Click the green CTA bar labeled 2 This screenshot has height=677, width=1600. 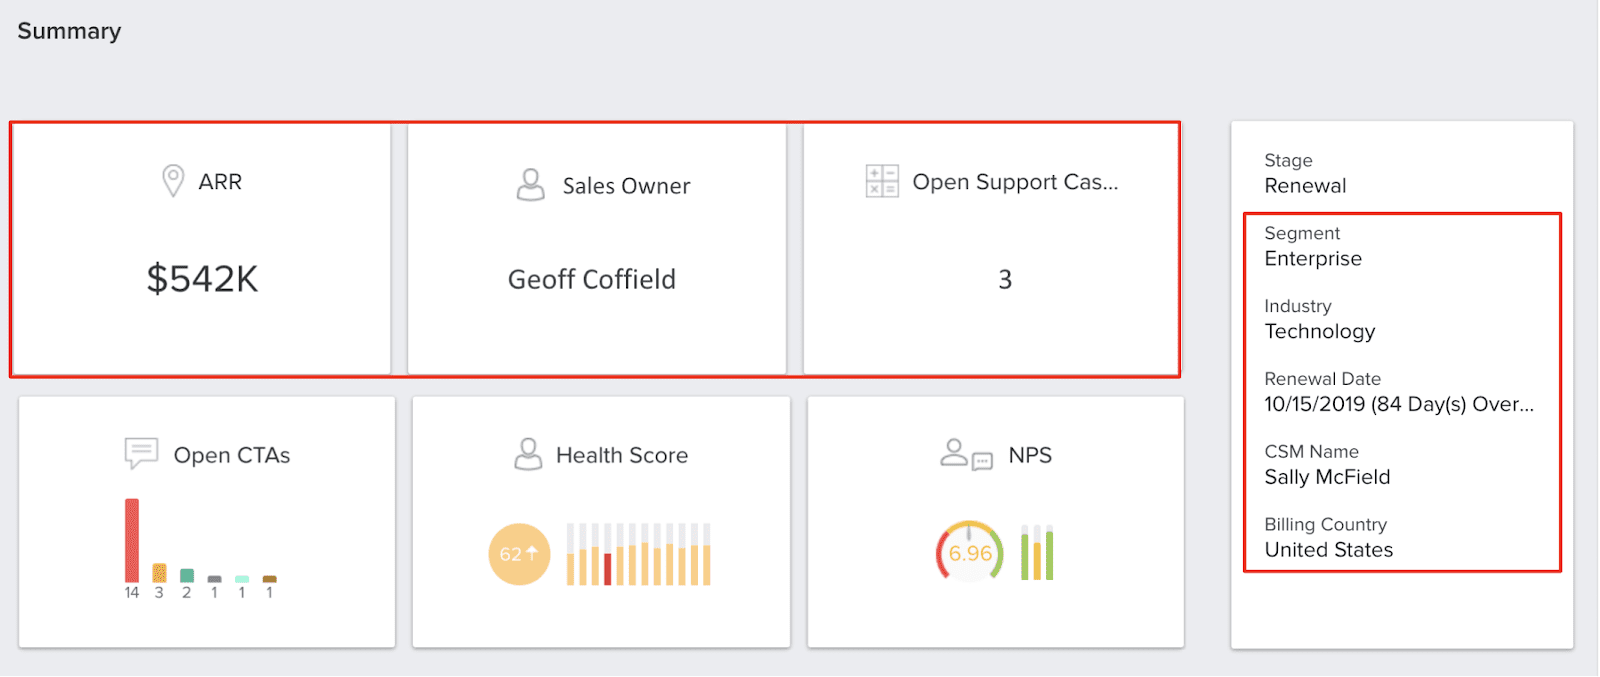(186, 575)
